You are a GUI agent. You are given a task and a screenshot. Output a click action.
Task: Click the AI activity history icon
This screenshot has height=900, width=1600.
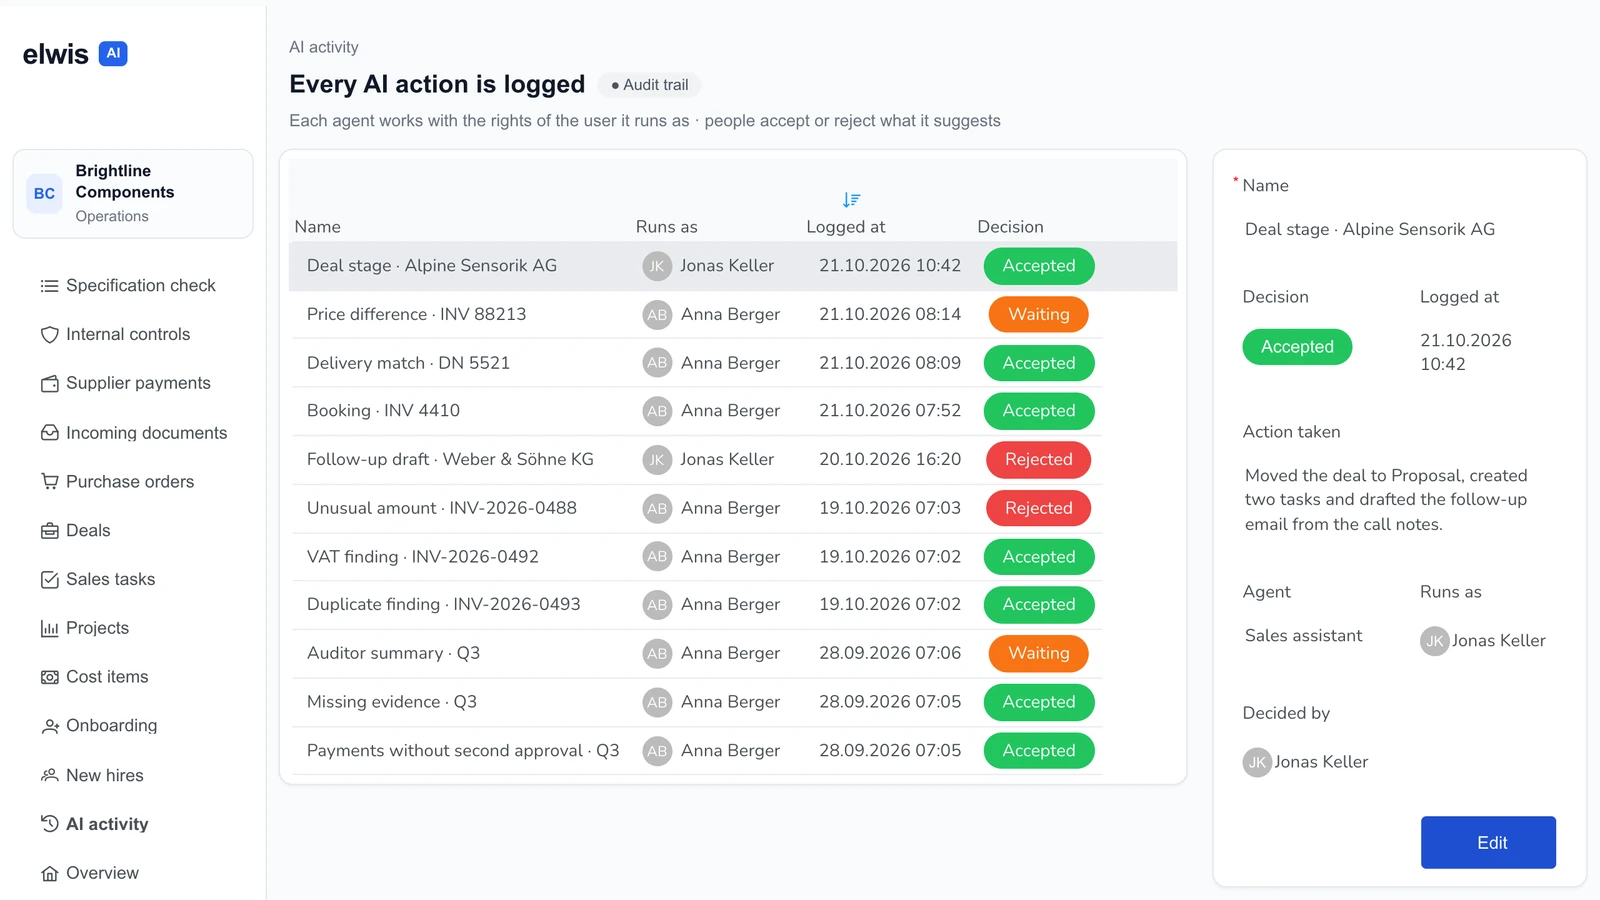pyautogui.click(x=49, y=824)
